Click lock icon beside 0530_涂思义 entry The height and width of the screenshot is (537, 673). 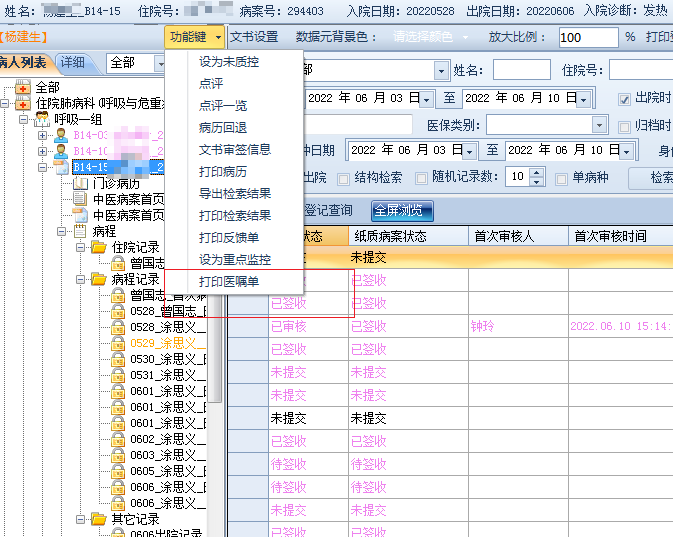tap(118, 359)
